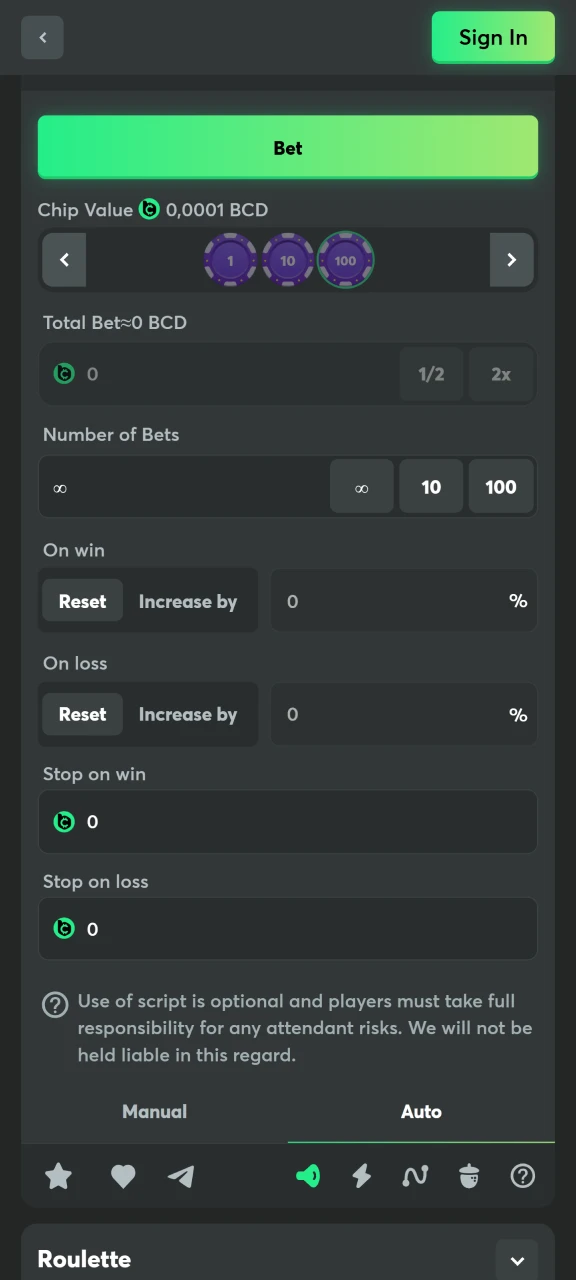This screenshot has height=1280, width=576.
Task: Open the acorn seed settings icon
Action: 469,1176
